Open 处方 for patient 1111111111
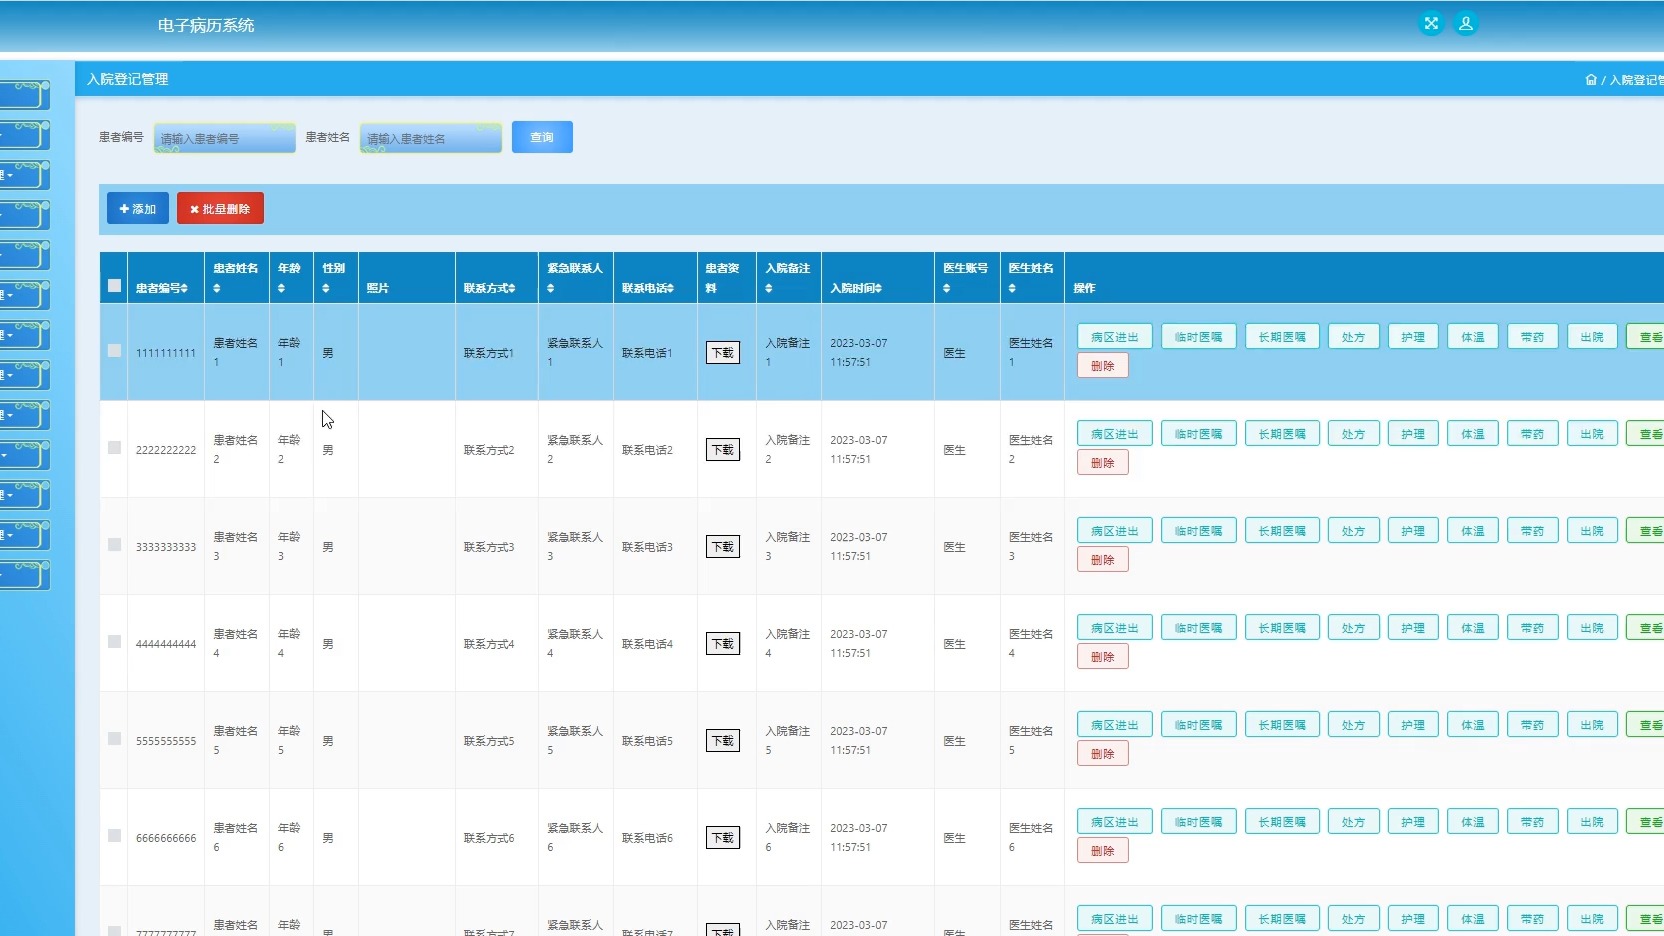The image size is (1664, 936). pyautogui.click(x=1353, y=337)
